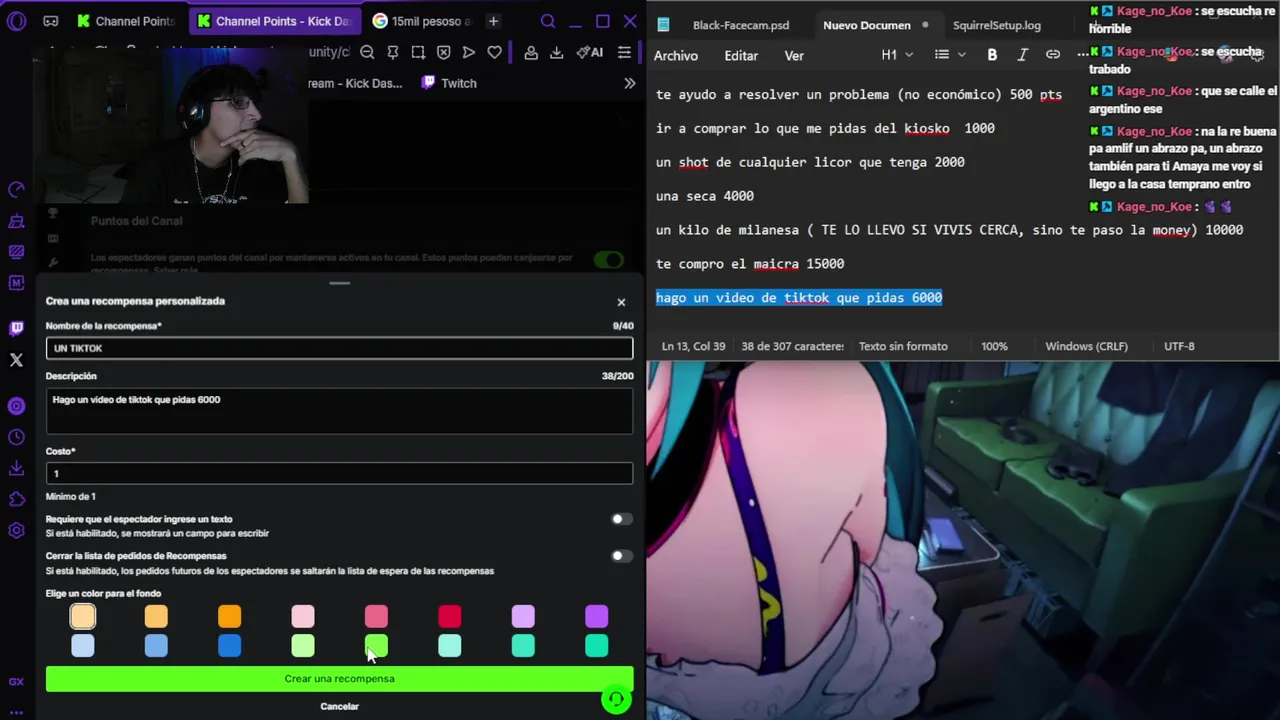1280x720 pixels.
Task: Open the profile account icon
Action: 531,53
